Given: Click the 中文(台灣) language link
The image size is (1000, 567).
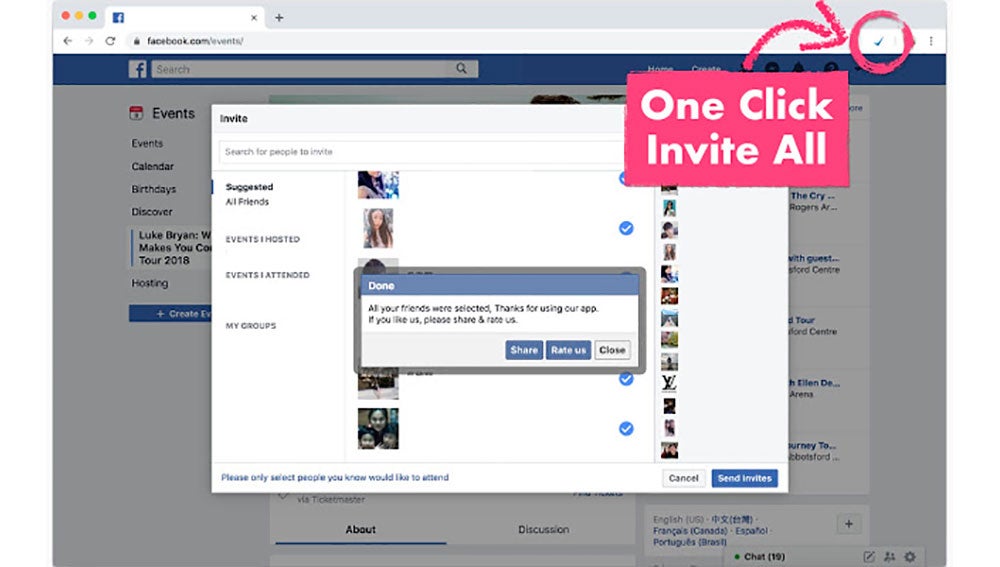Looking at the screenshot, I should [732, 519].
